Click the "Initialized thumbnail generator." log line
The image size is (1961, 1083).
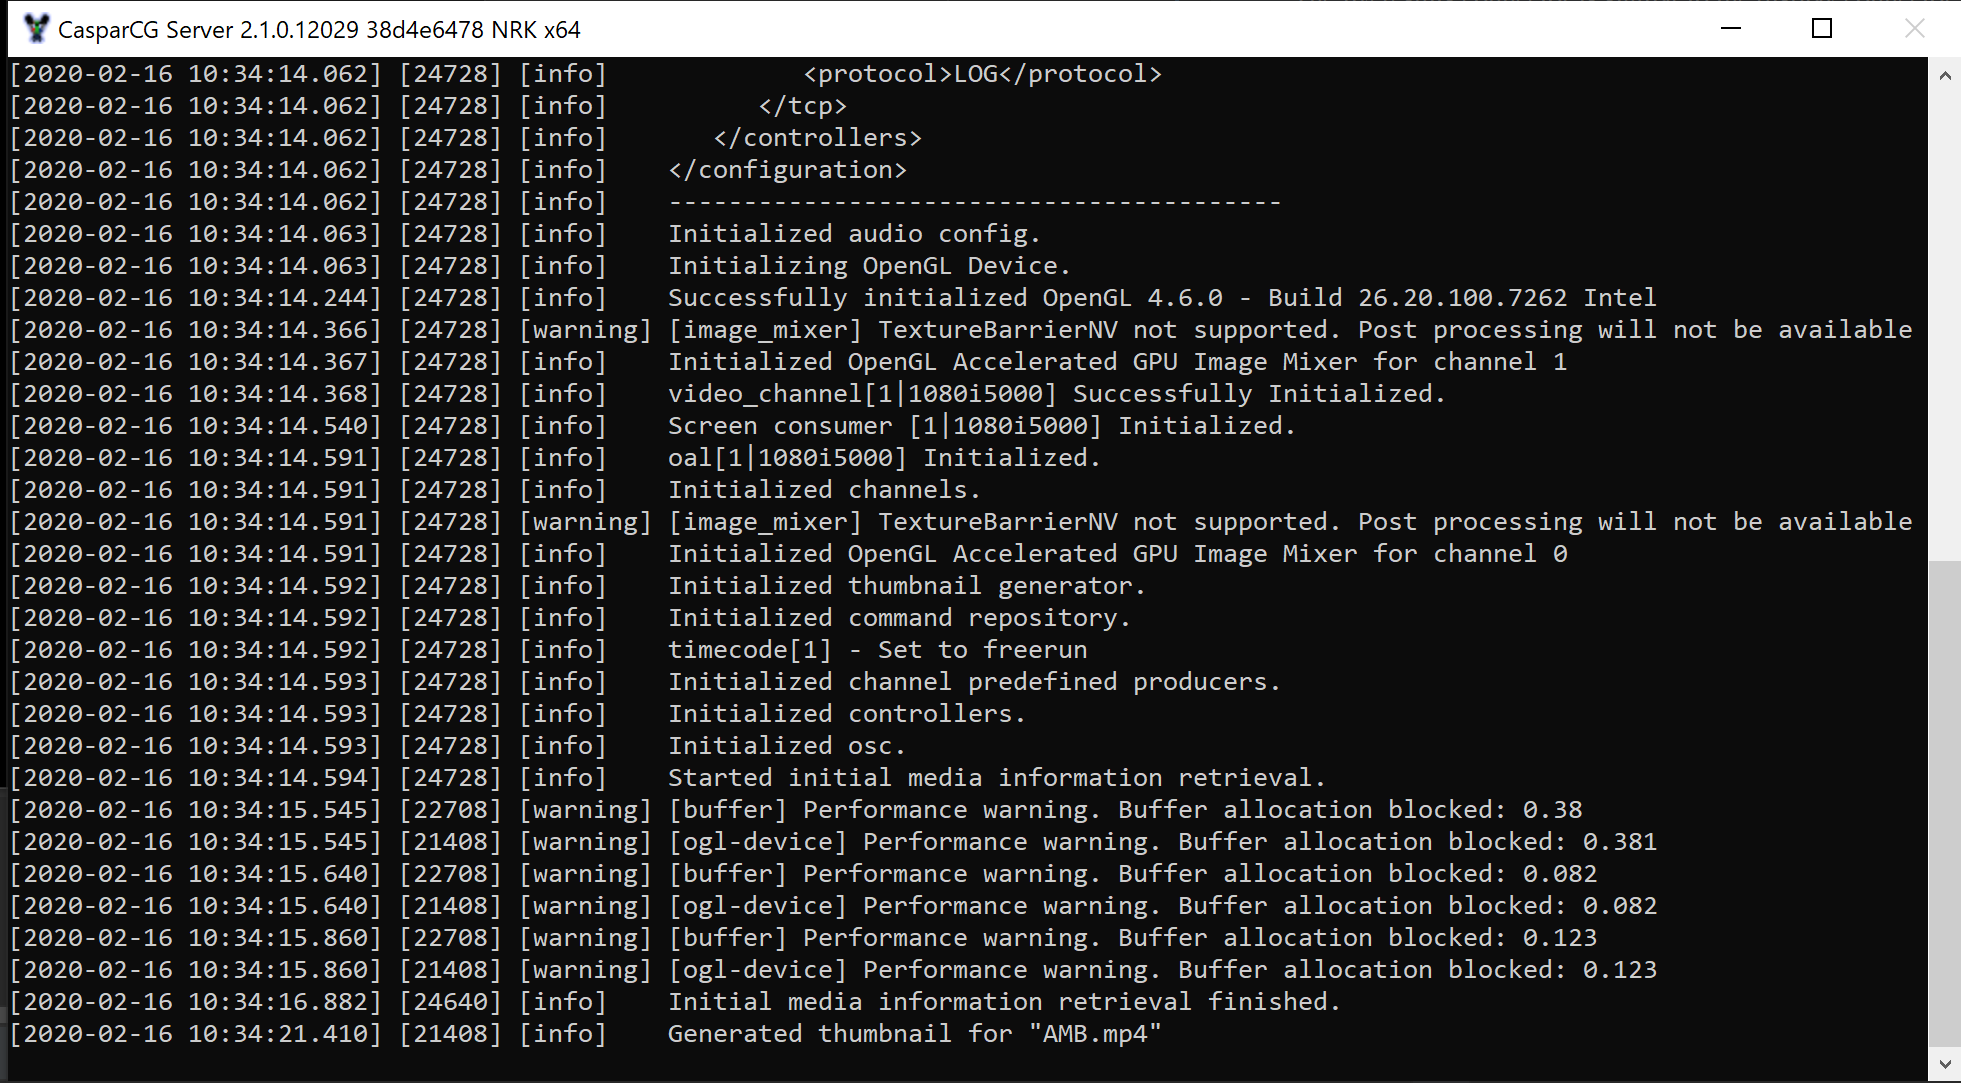[x=906, y=586]
